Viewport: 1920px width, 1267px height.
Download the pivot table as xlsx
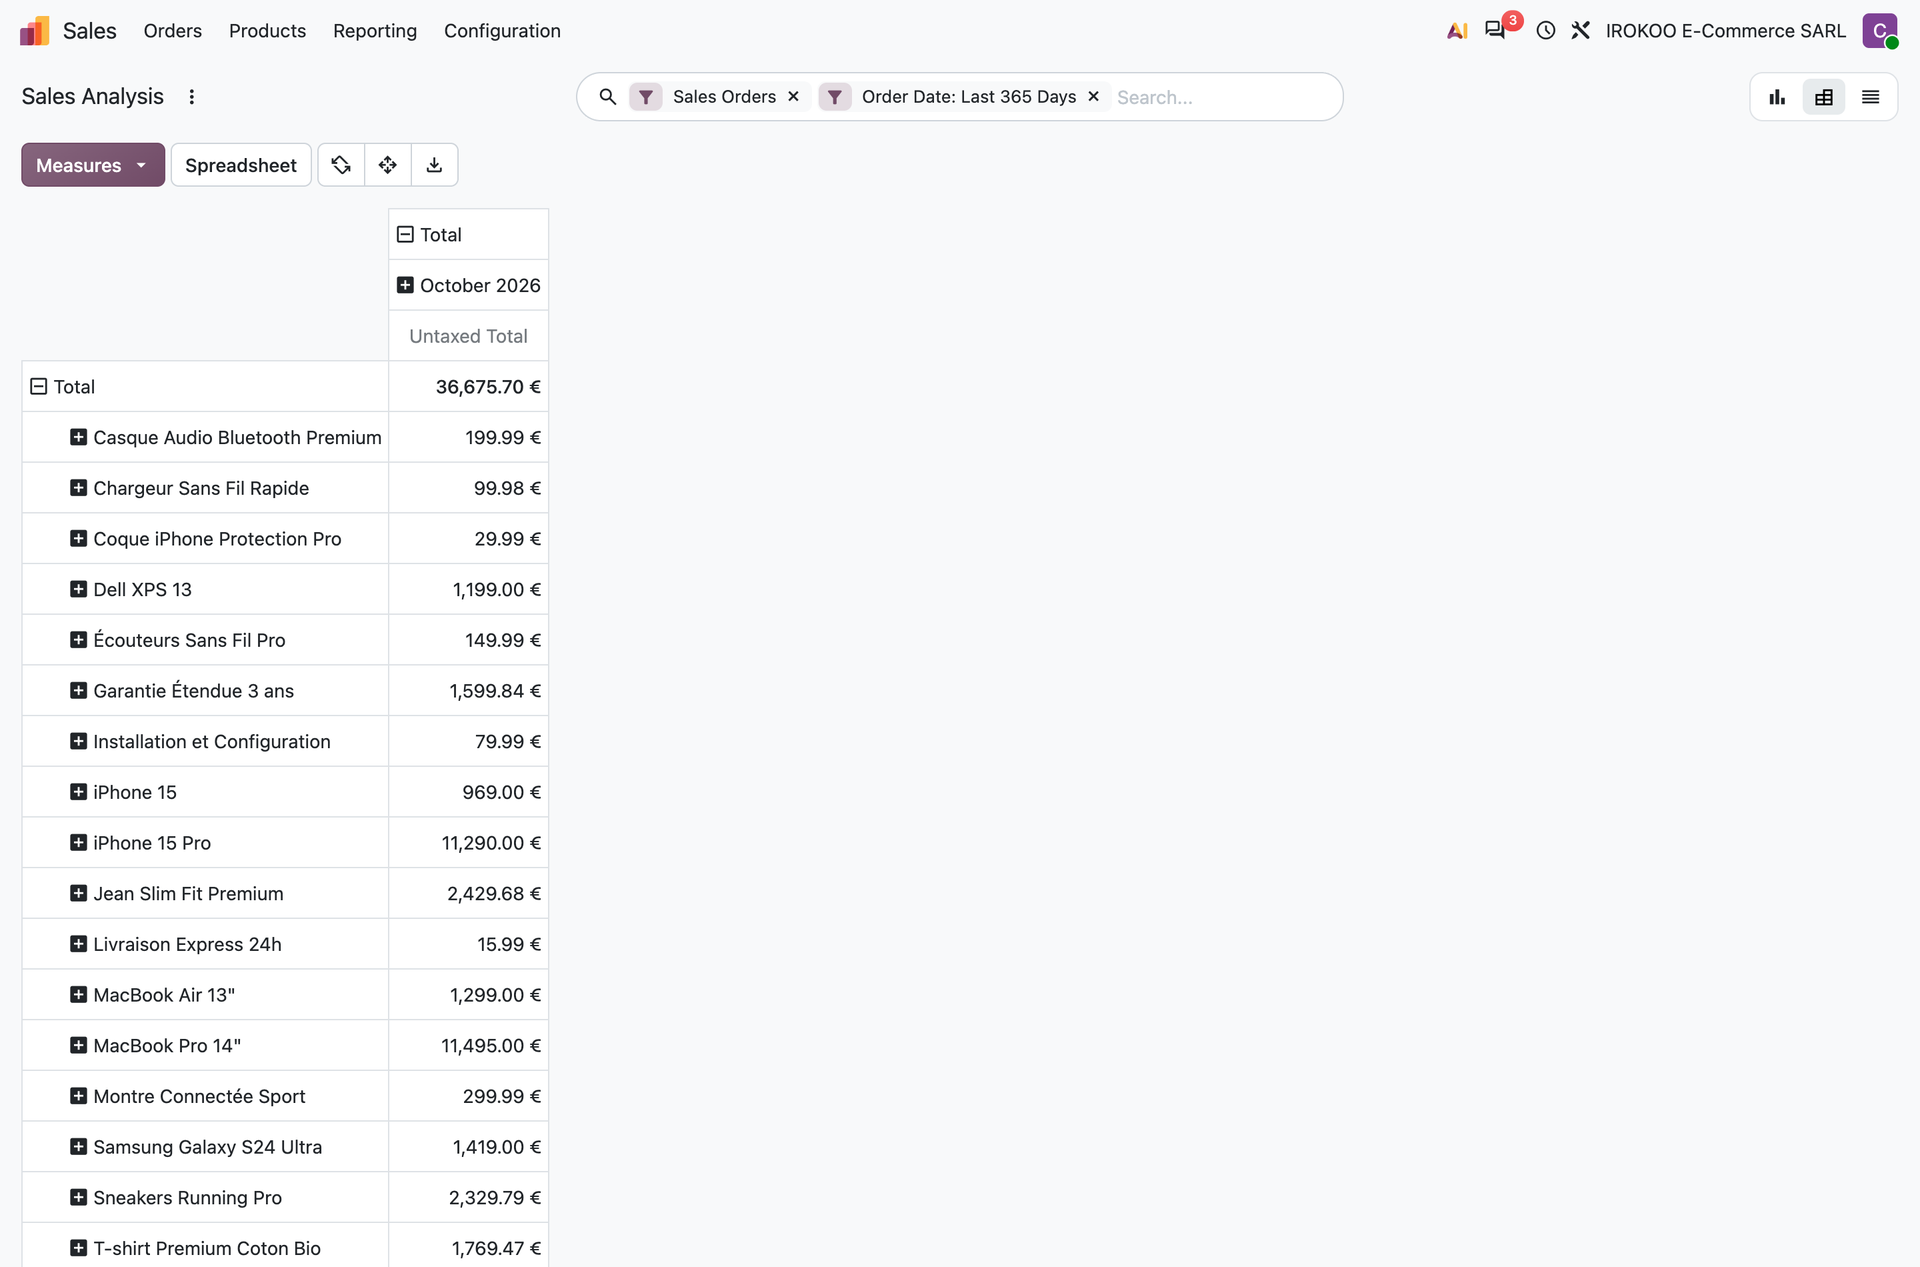tap(434, 165)
